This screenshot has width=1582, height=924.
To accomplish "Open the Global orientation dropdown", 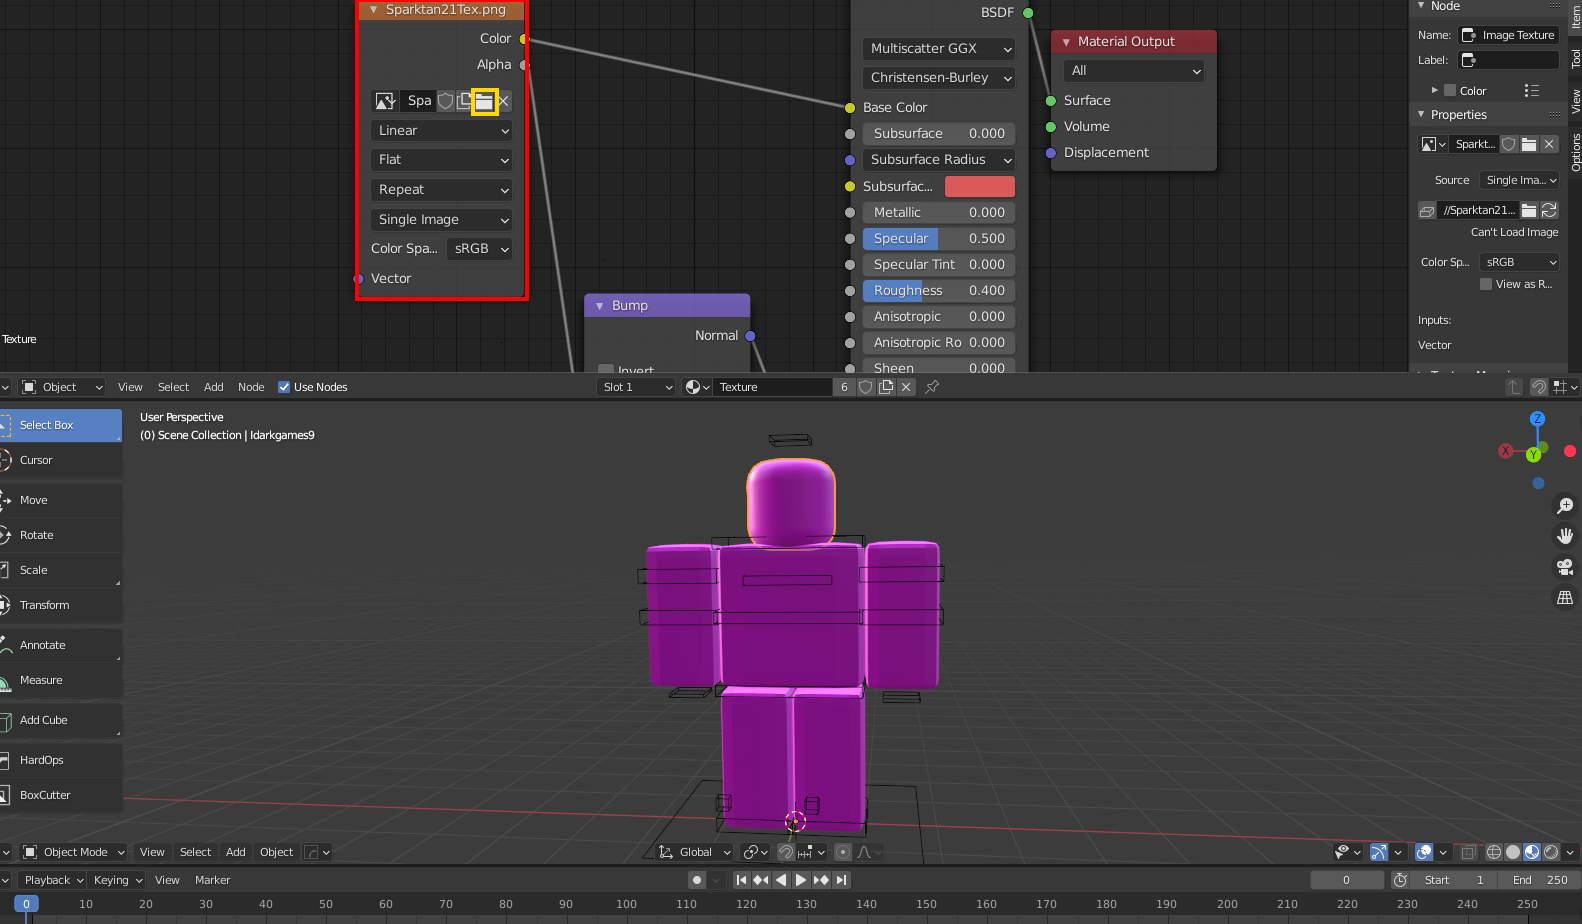I will [695, 852].
